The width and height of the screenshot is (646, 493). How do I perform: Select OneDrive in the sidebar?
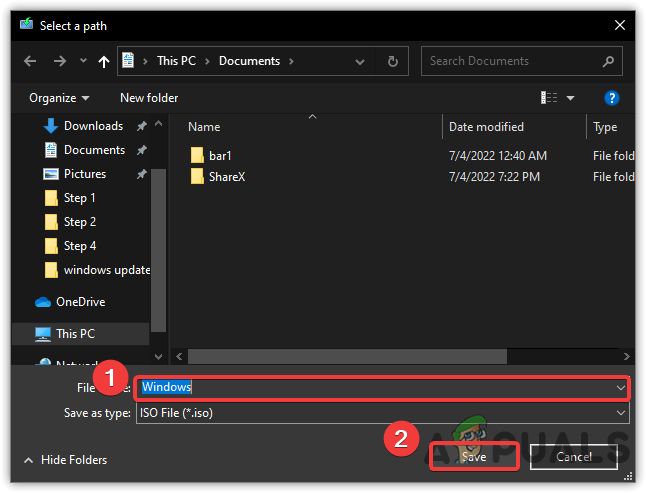(x=70, y=302)
